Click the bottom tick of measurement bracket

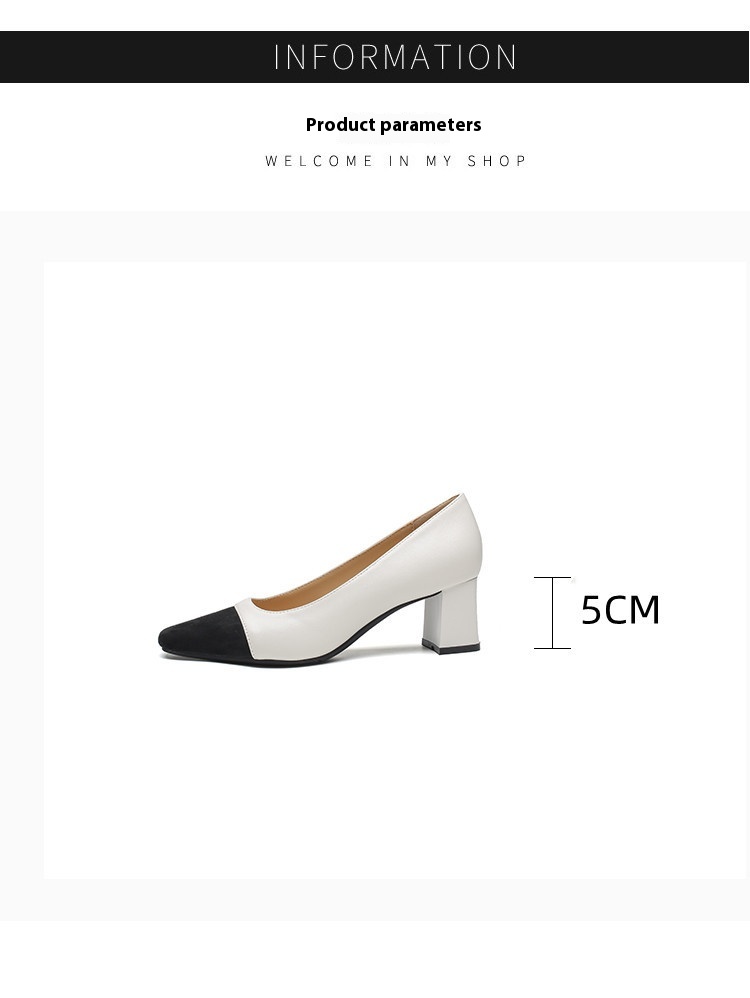click(x=552, y=649)
